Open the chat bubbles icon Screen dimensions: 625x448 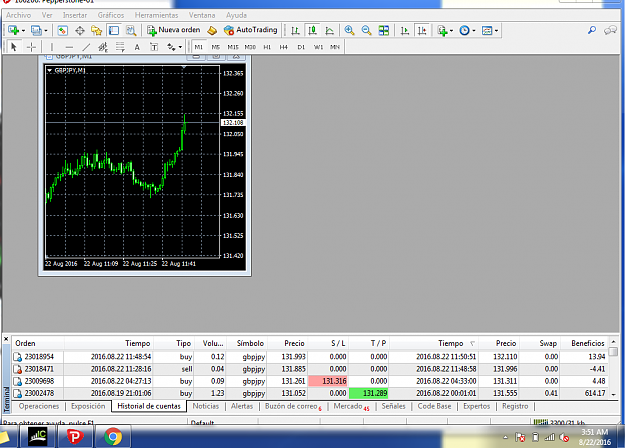(x=610, y=30)
